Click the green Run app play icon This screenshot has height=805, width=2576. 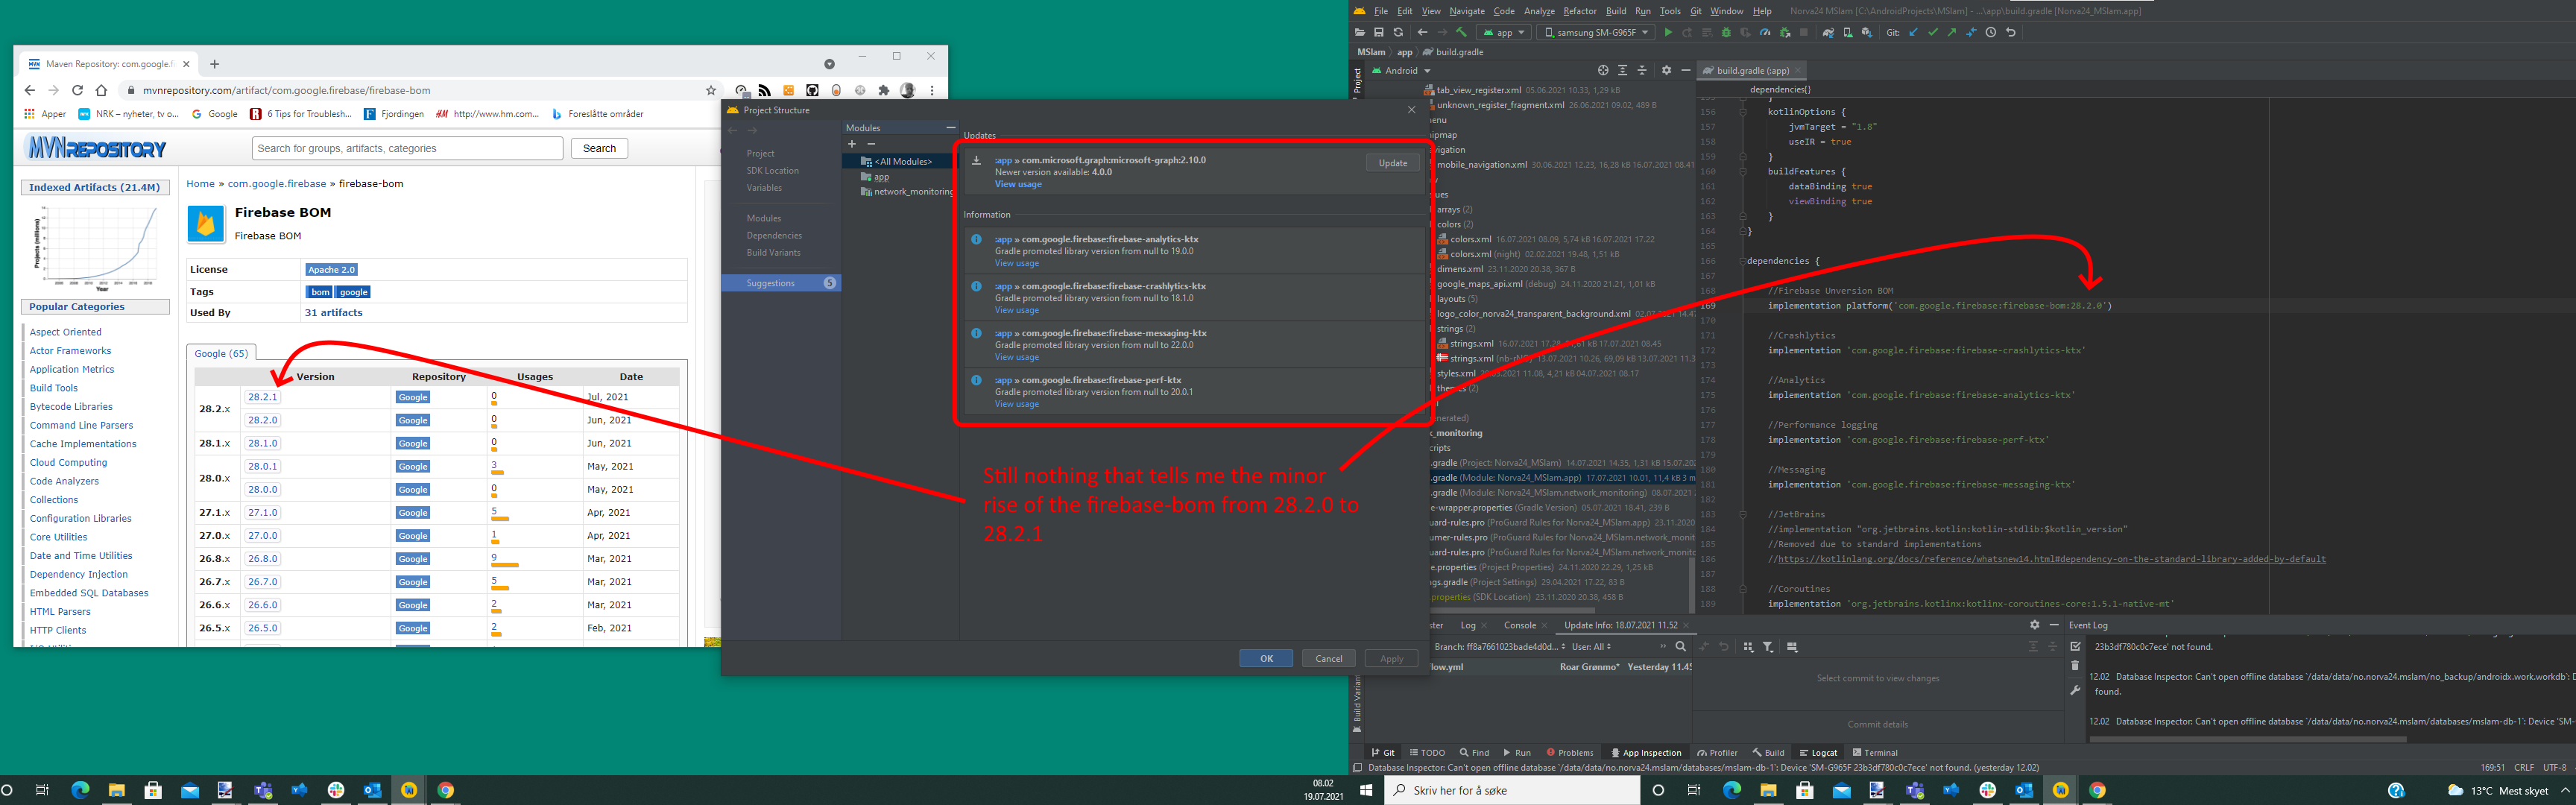coord(1668,32)
